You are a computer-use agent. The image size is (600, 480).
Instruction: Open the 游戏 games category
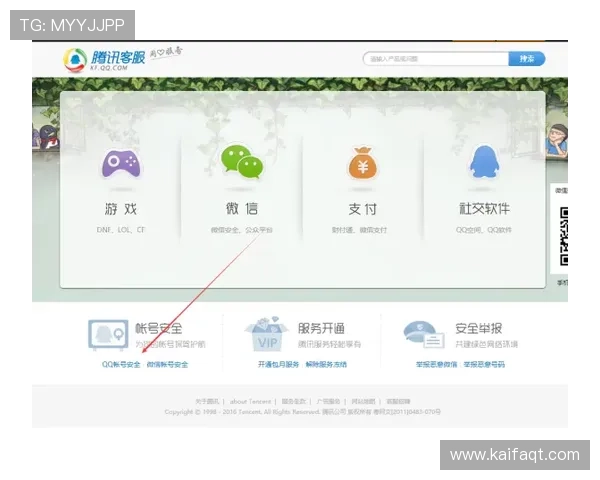[x=121, y=209]
